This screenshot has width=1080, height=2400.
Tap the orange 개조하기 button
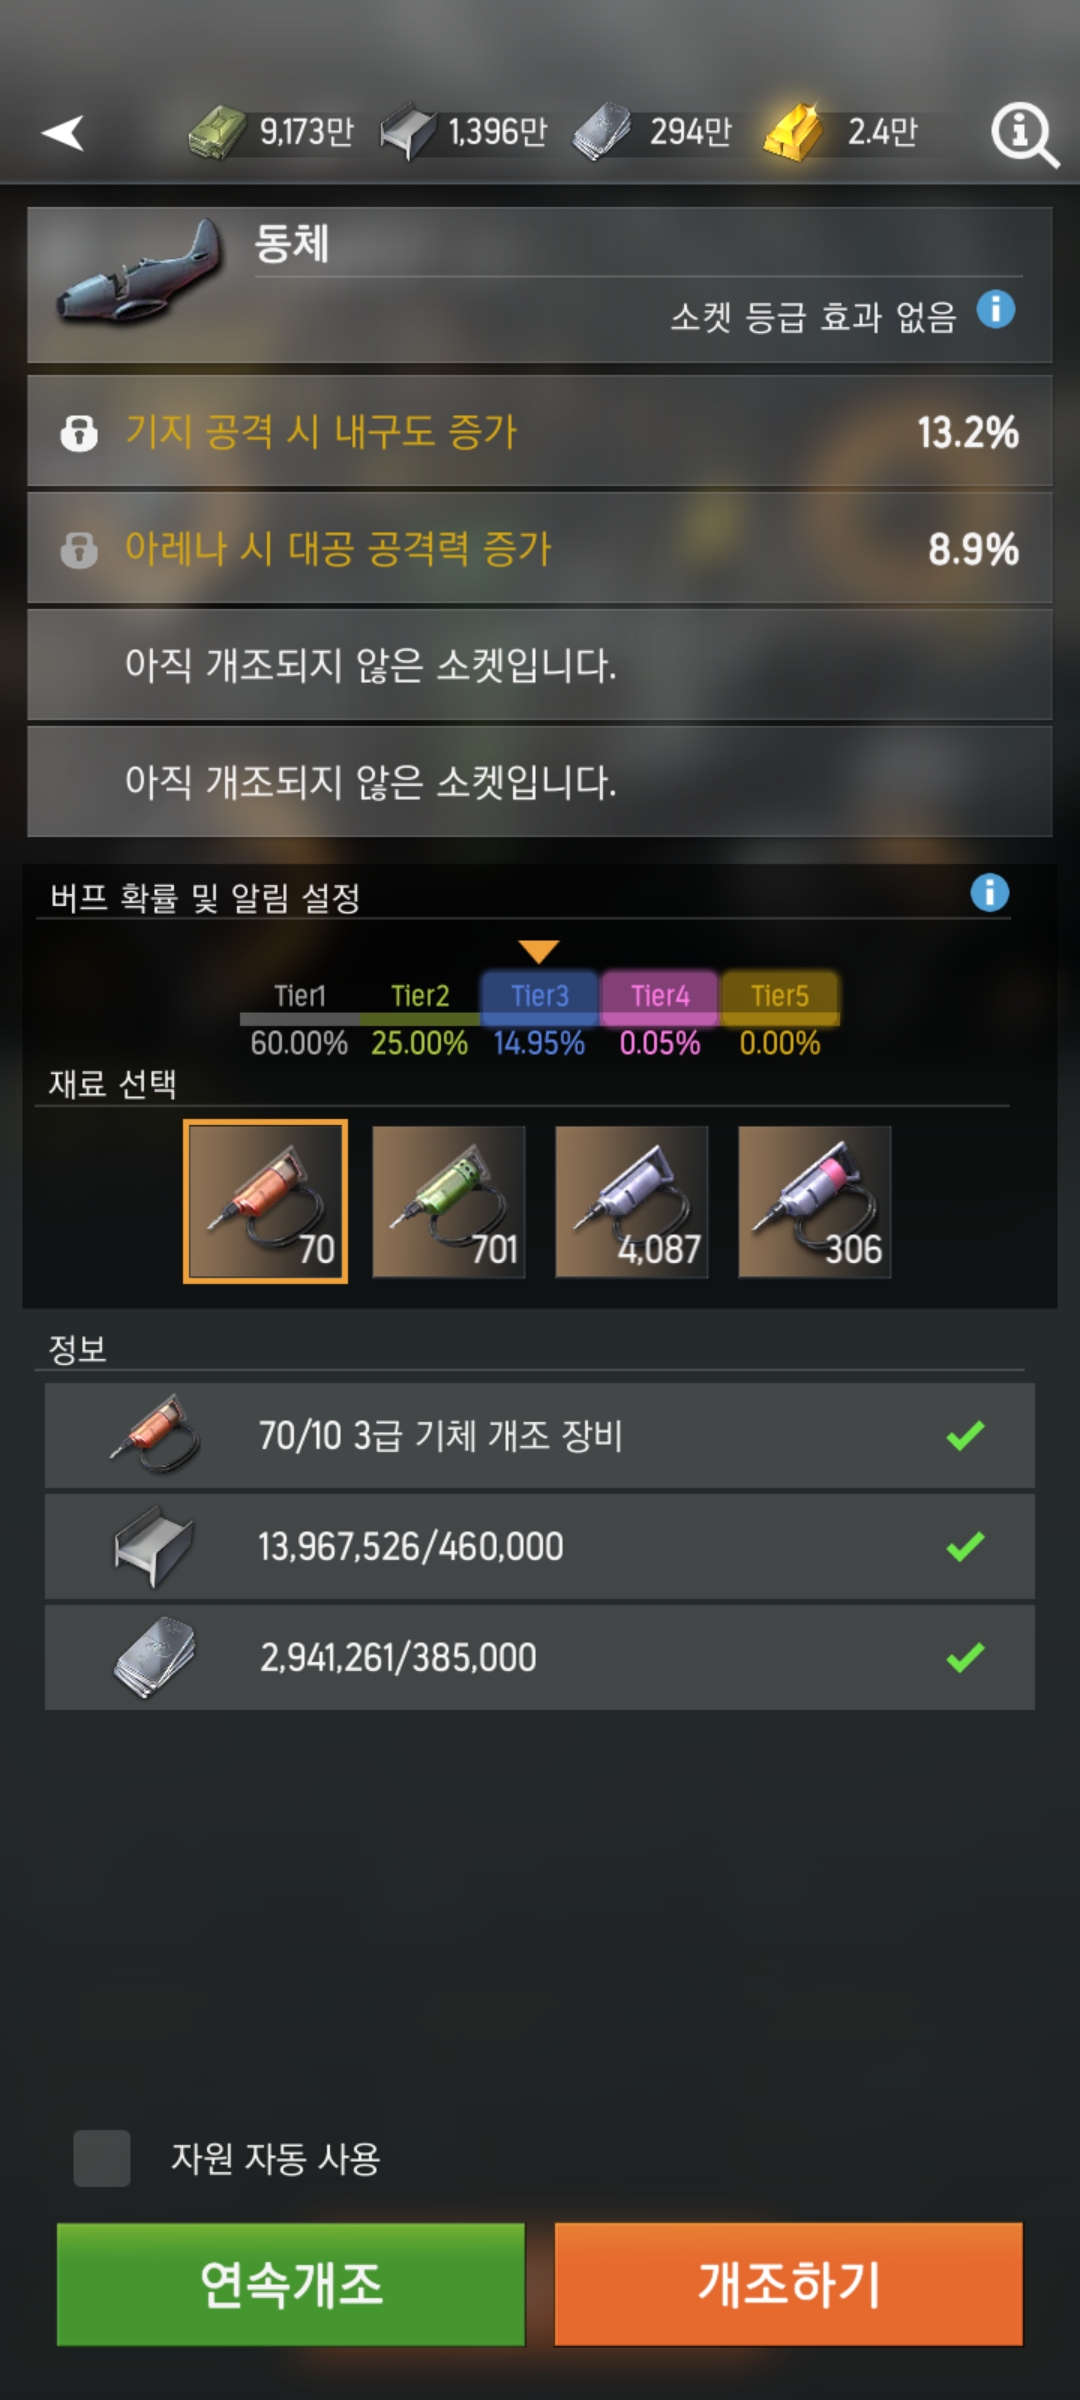pos(788,2284)
